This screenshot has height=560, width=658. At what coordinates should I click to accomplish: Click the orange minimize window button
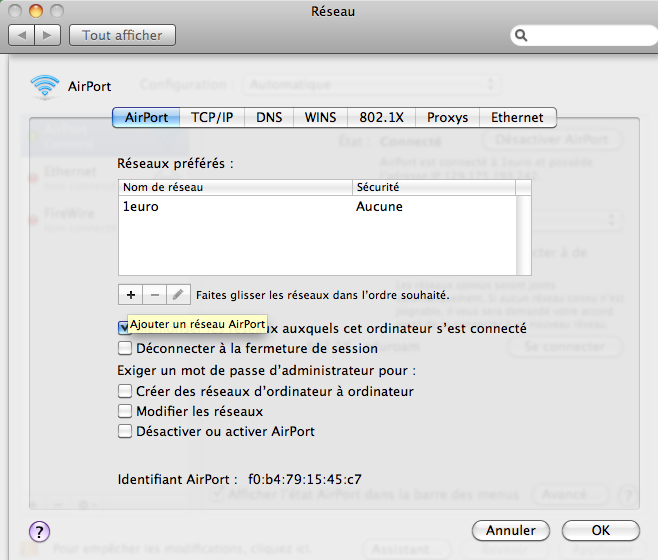pyautogui.click(x=36, y=10)
